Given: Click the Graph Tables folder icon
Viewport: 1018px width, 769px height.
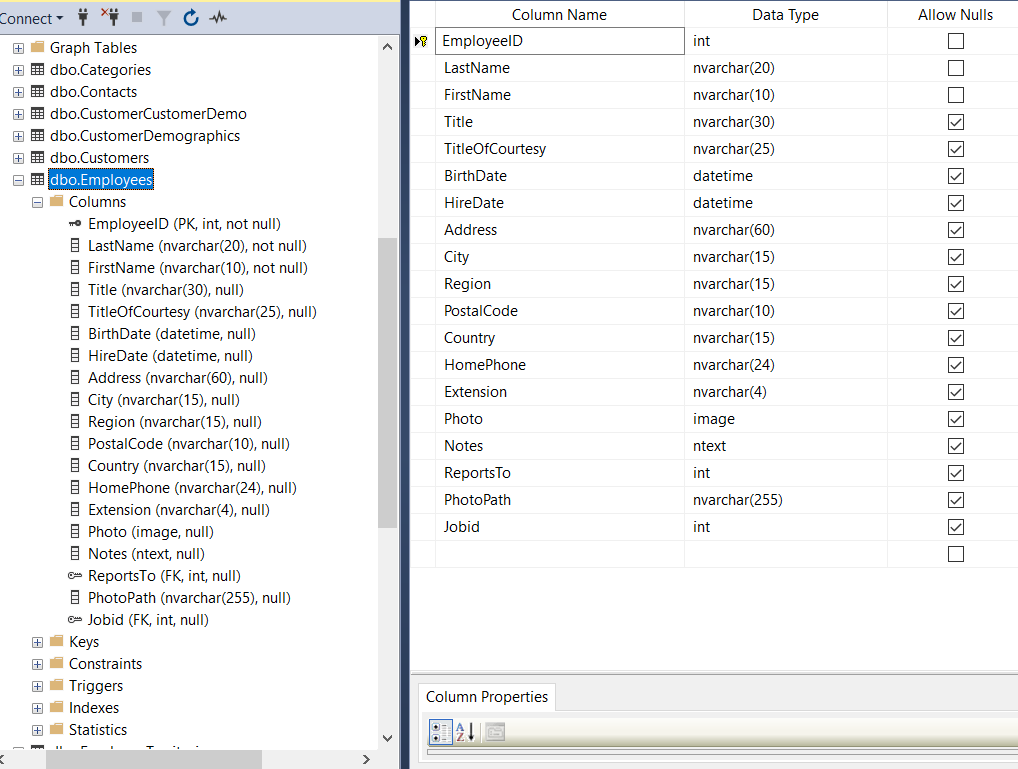Looking at the screenshot, I should pos(38,47).
